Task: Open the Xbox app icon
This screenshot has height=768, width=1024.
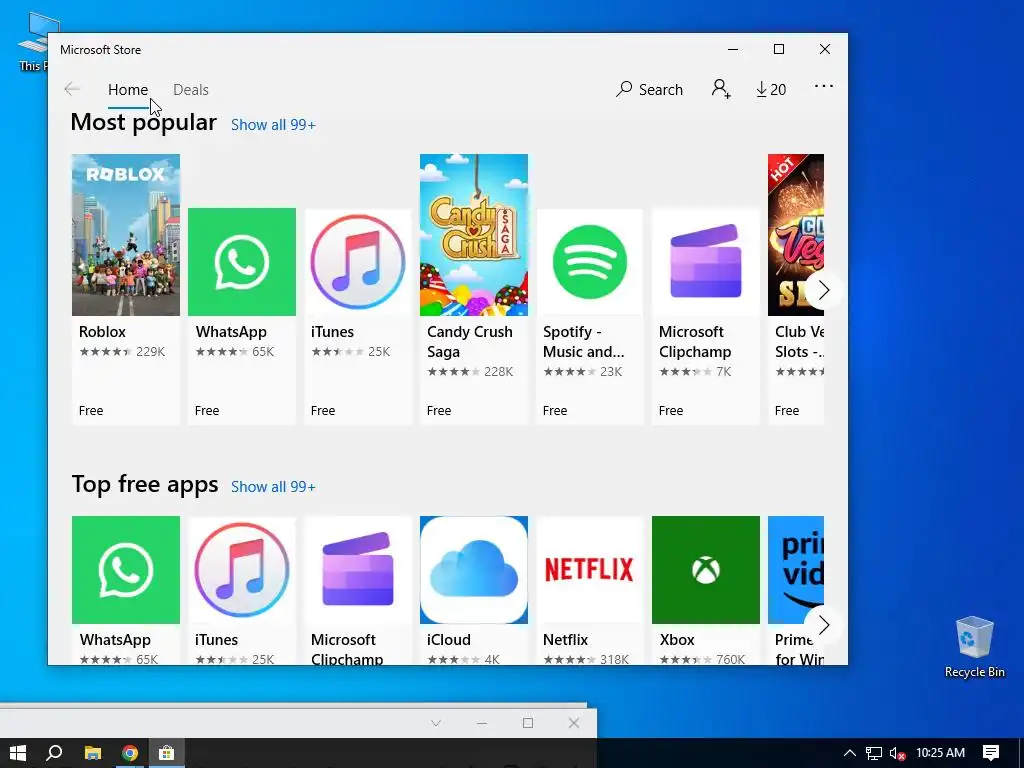Action: coord(706,570)
